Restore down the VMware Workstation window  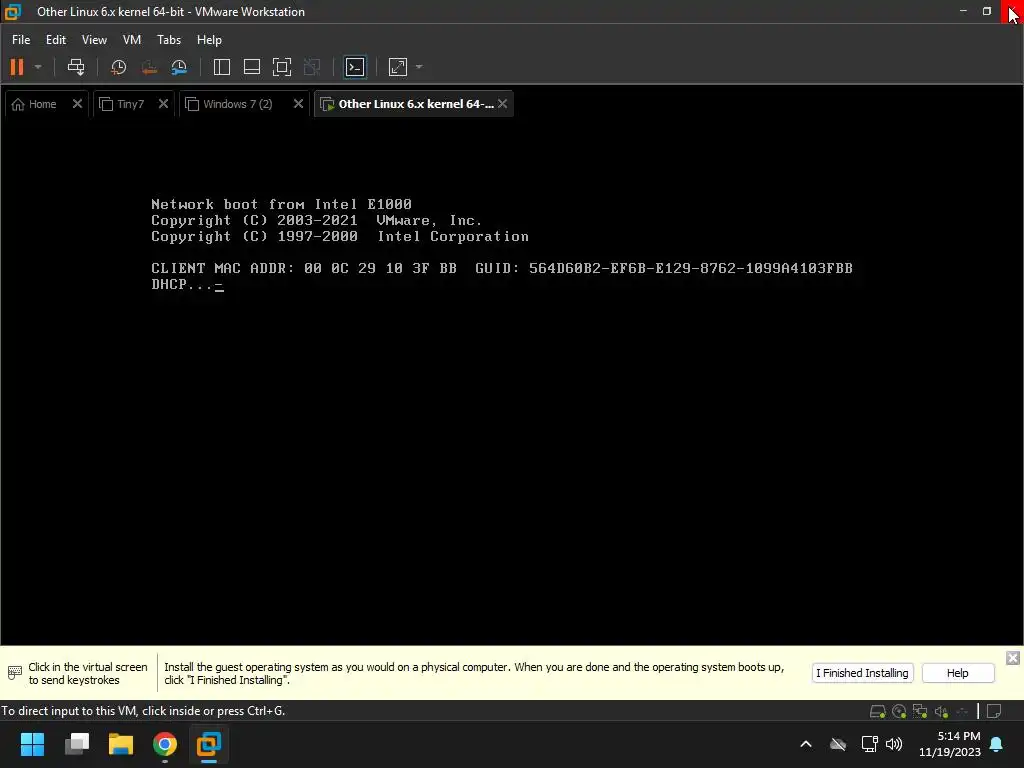tap(987, 11)
